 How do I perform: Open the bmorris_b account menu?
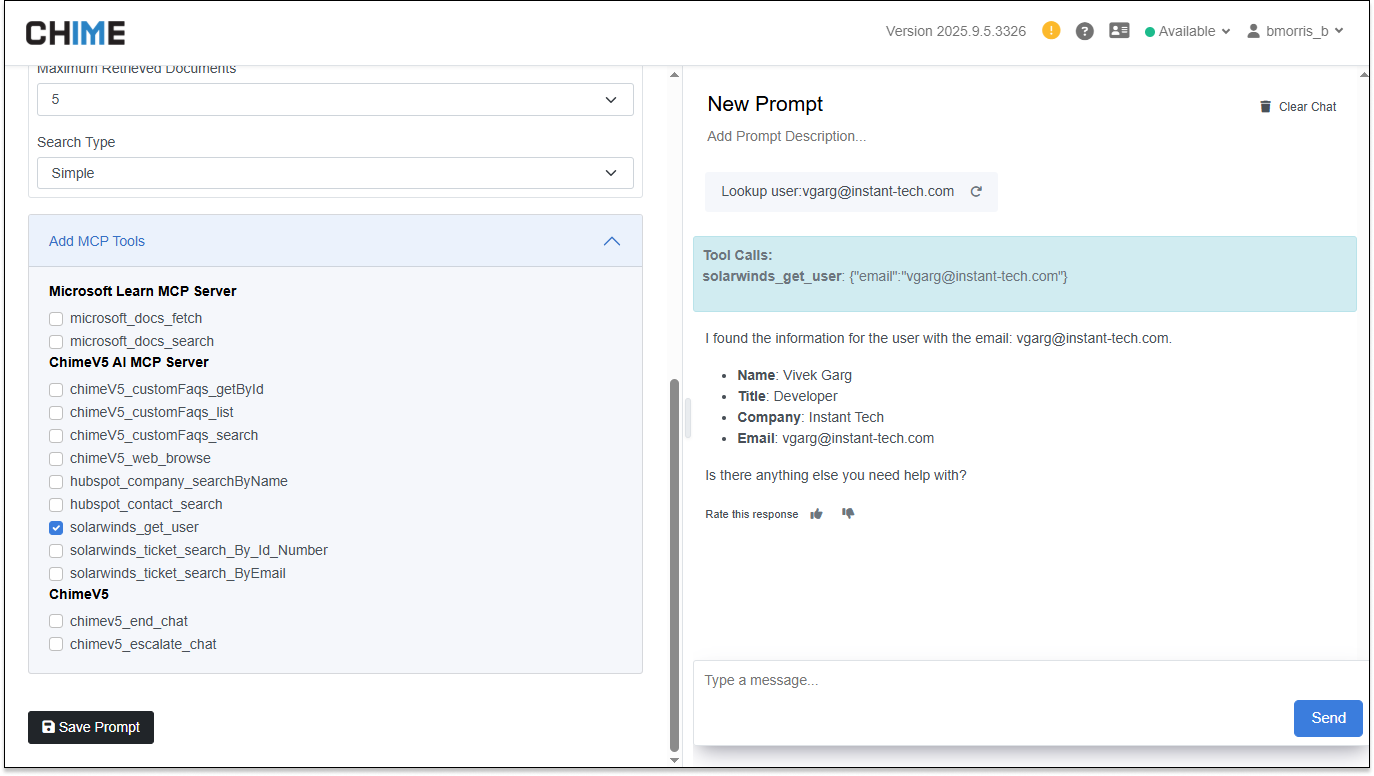(x=1295, y=31)
